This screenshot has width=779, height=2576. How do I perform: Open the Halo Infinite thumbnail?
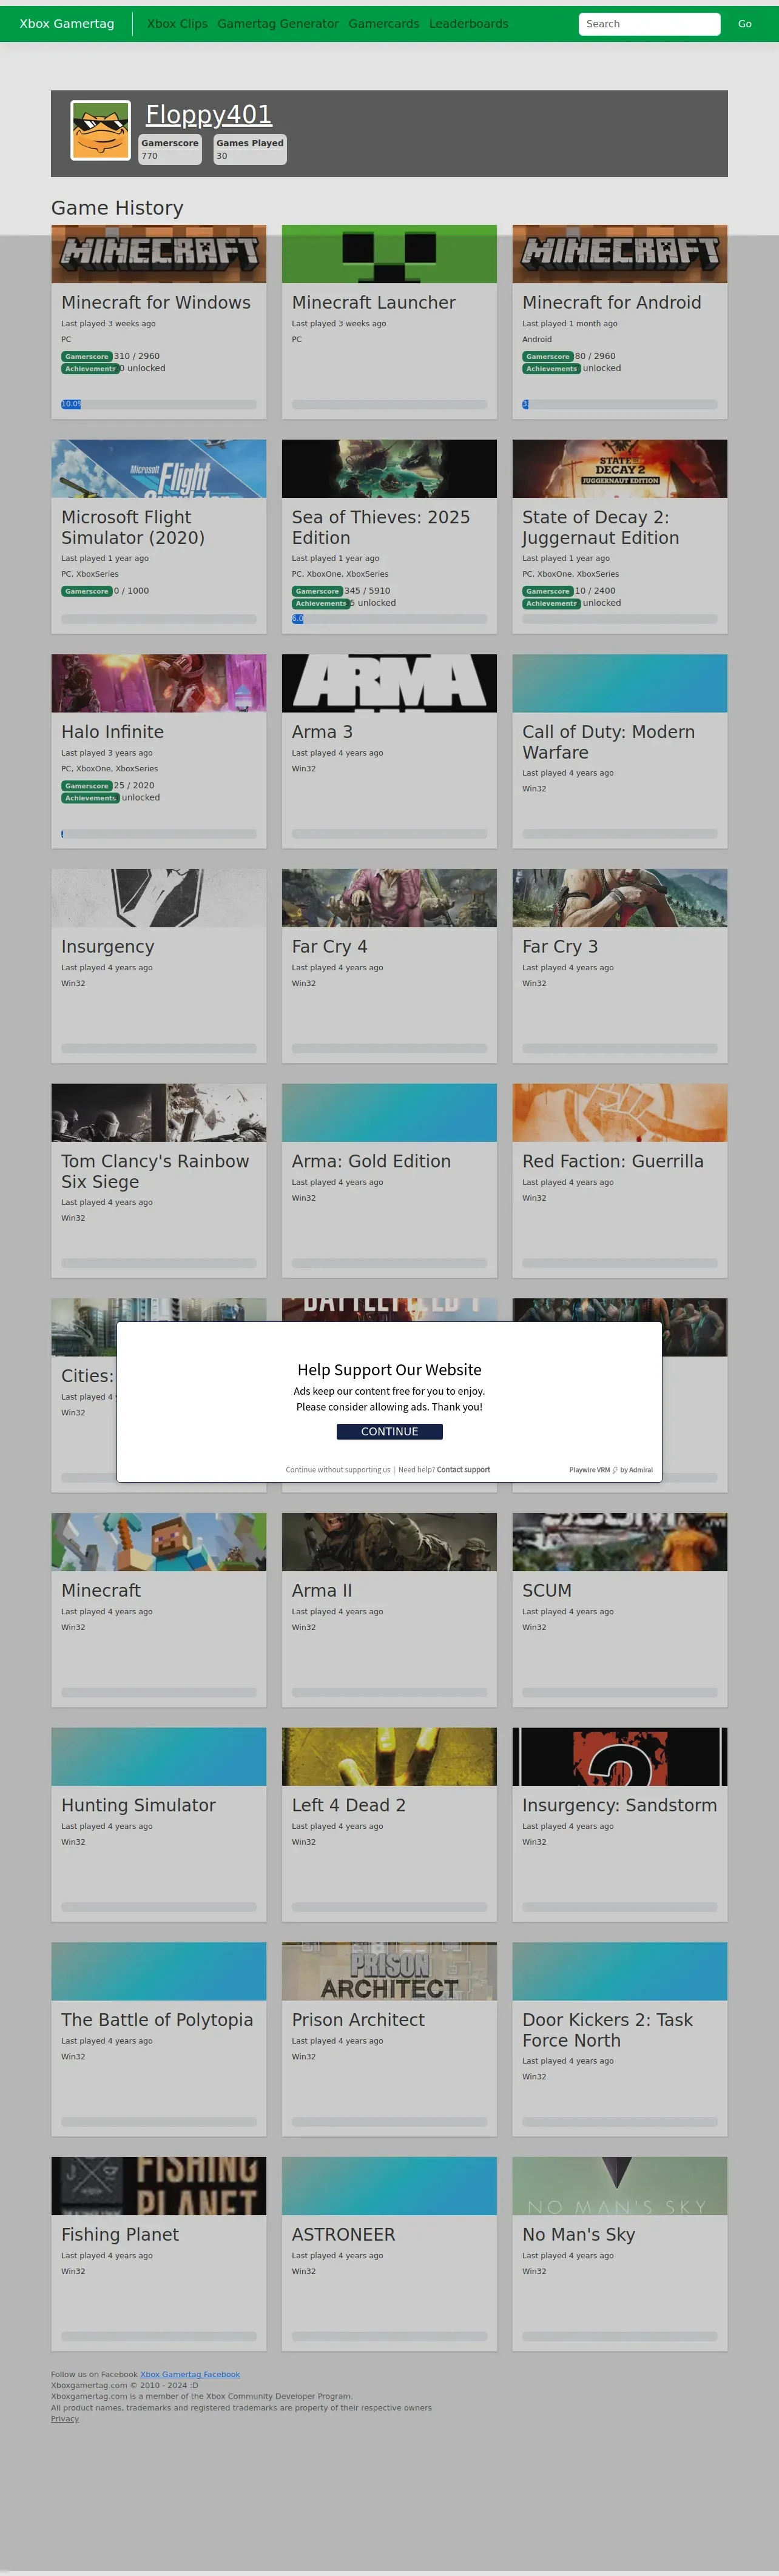pyautogui.click(x=159, y=683)
